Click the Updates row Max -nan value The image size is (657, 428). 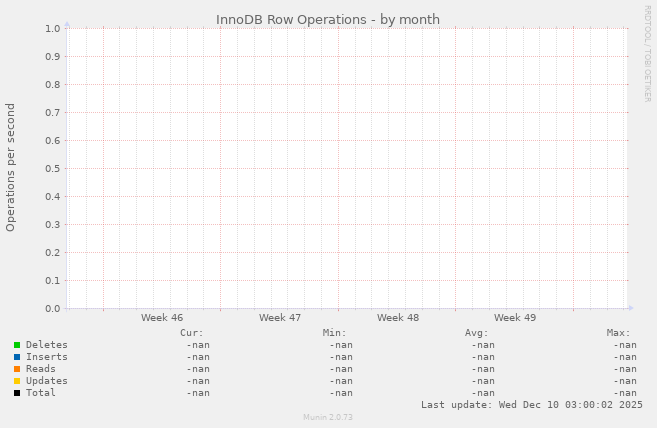625,381
